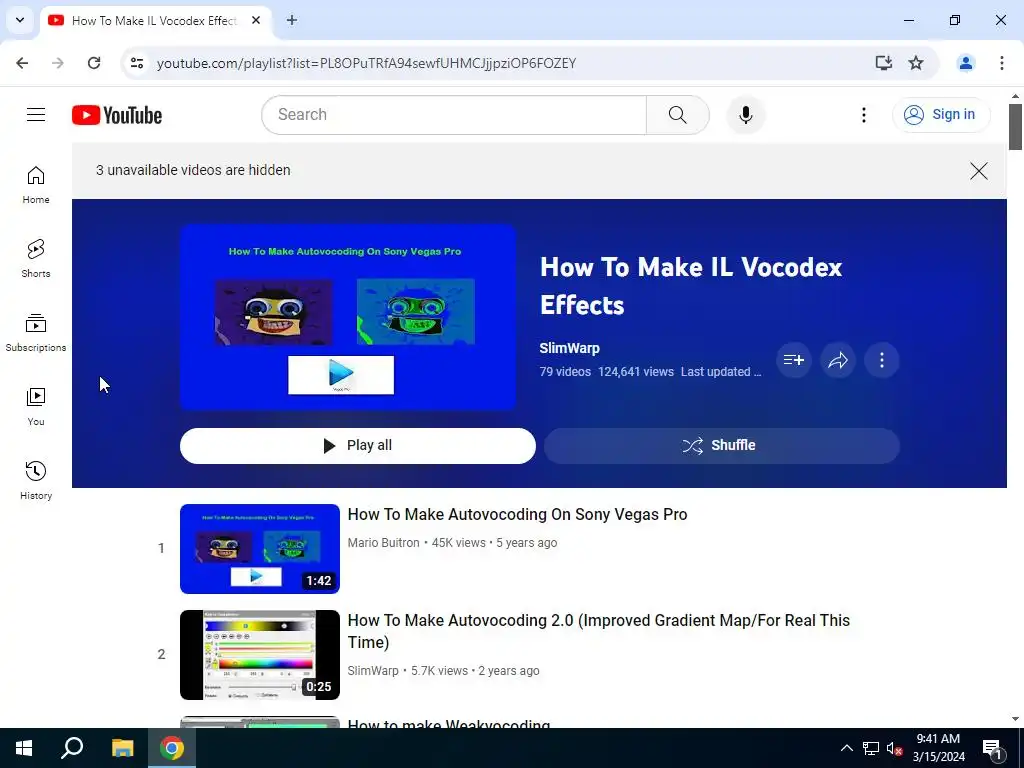Open Subscriptions from the sidebar
The image size is (1024, 768).
click(x=36, y=332)
